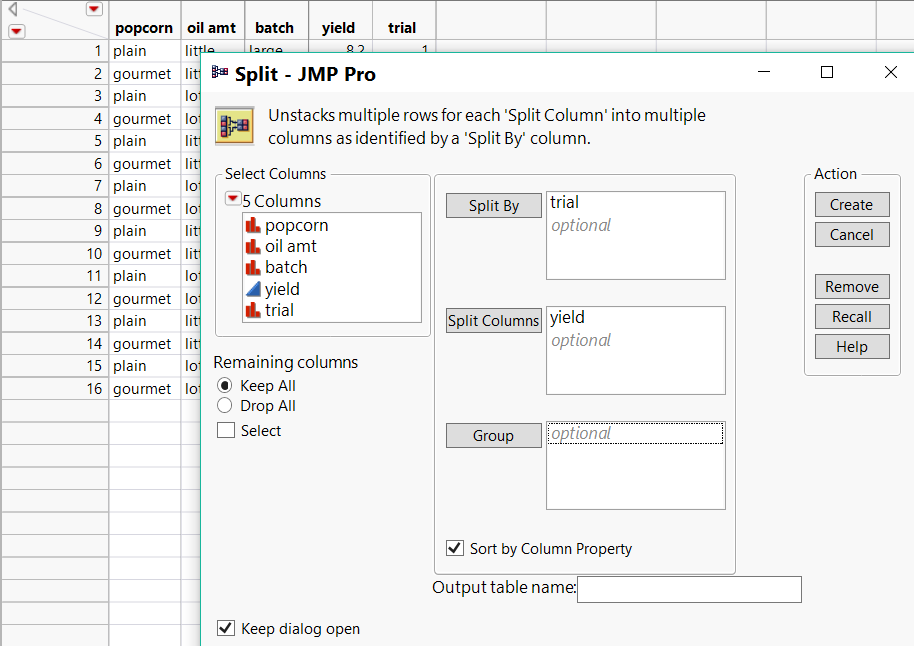Image resolution: width=914 pixels, height=646 pixels.
Task: Click the Group role button
Action: click(x=493, y=436)
